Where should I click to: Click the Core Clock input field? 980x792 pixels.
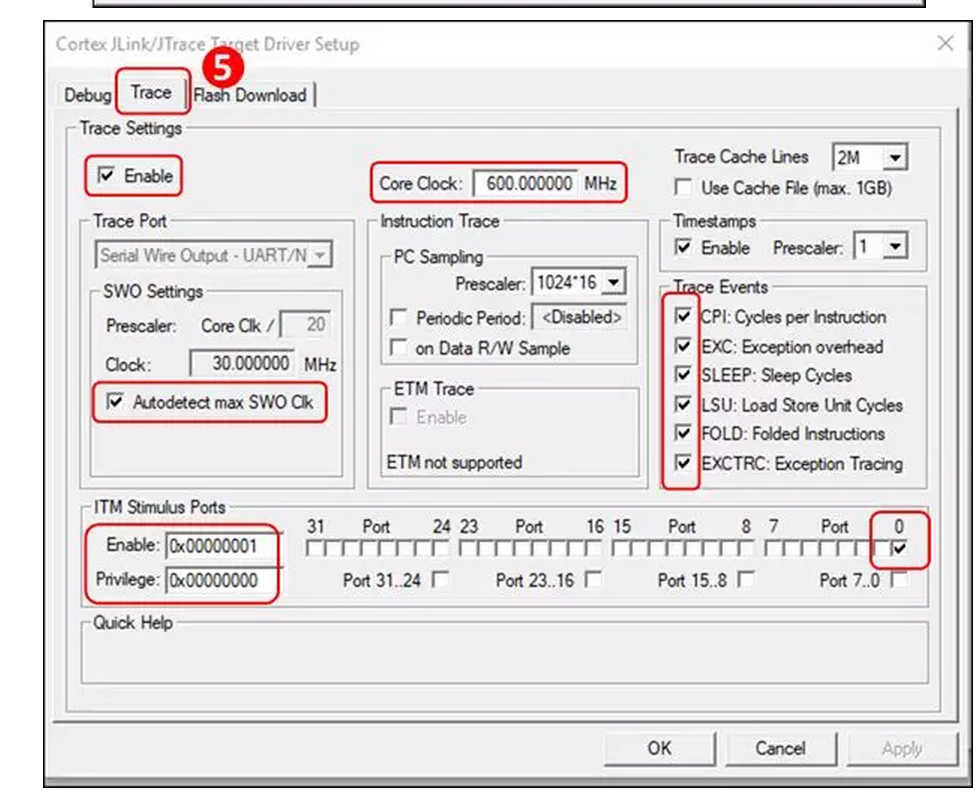[525, 183]
